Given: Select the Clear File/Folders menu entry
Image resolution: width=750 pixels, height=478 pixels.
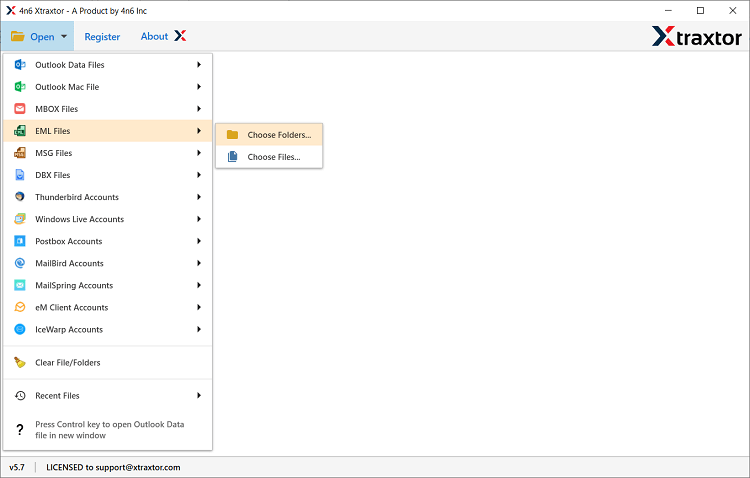Looking at the screenshot, I should coord(108,362).
